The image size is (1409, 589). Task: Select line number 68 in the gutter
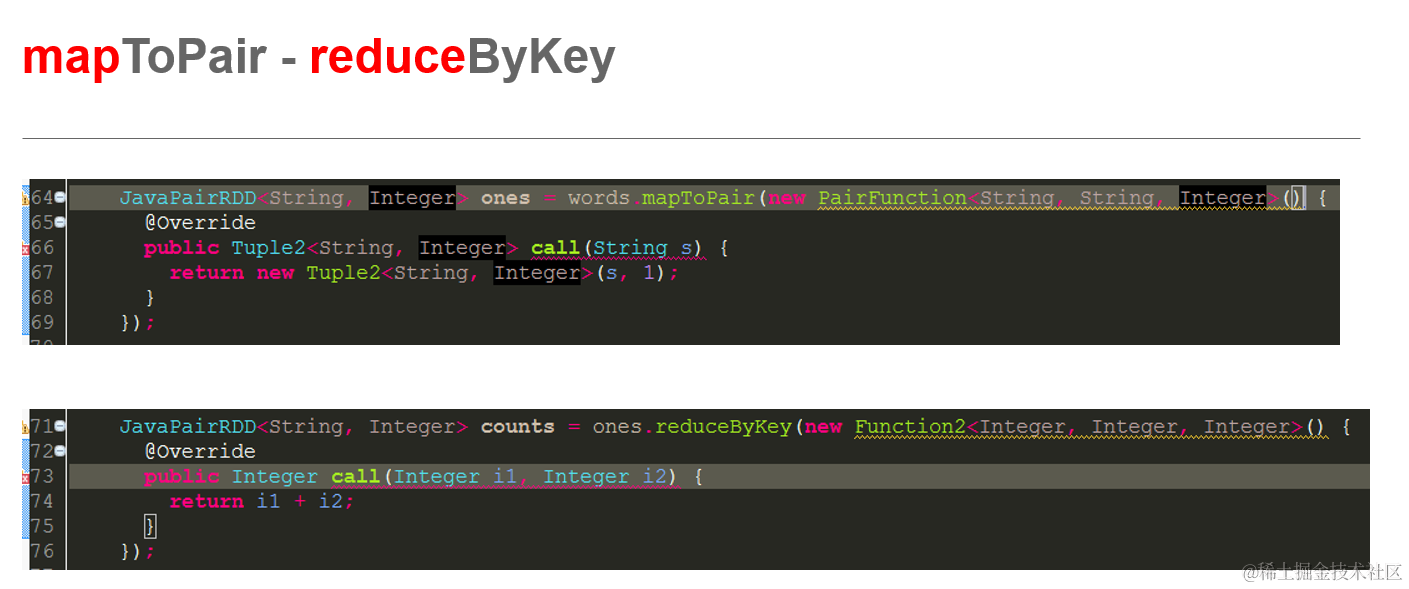click(x=42, y=298)
